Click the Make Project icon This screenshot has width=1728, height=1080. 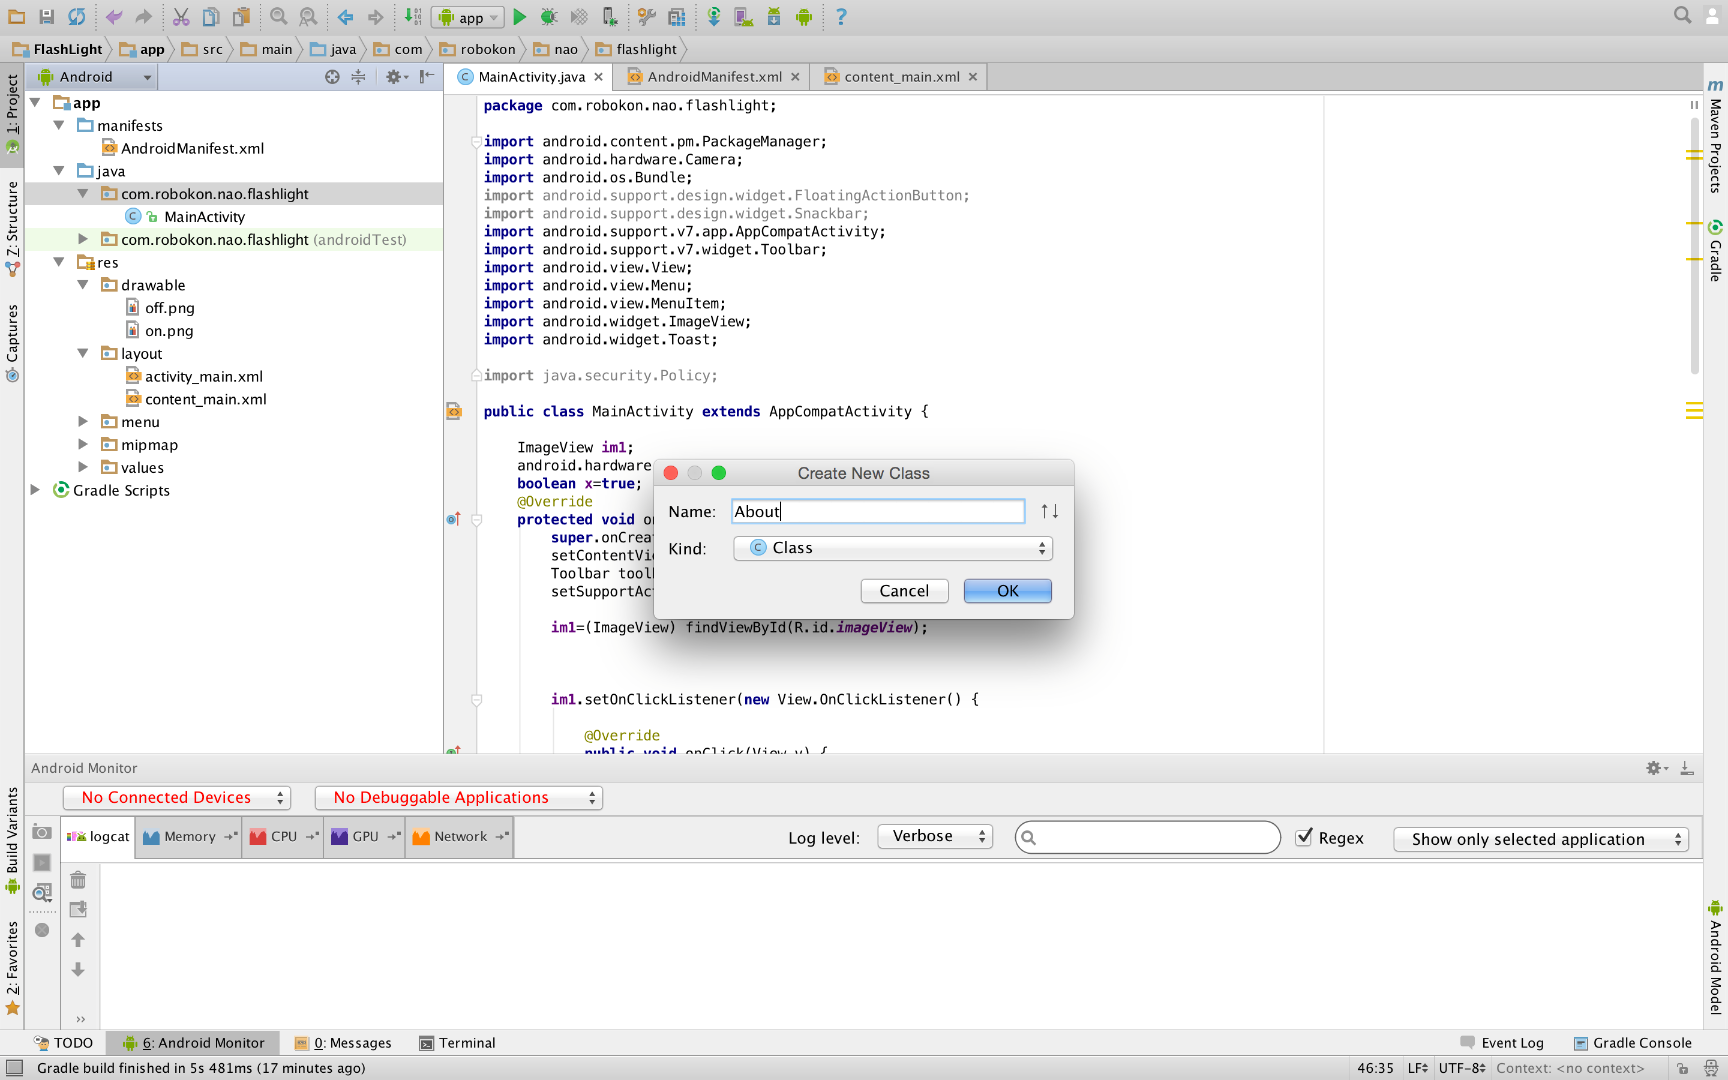412,17
